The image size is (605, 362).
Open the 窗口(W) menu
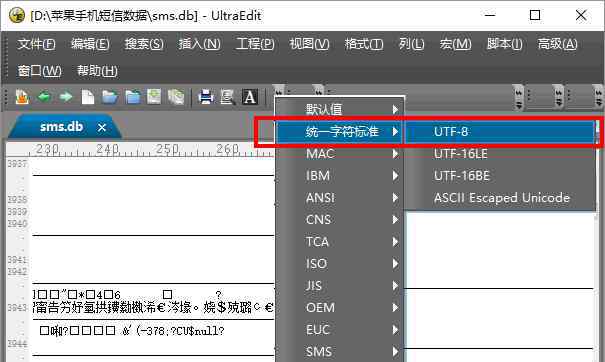pos(39,71)
